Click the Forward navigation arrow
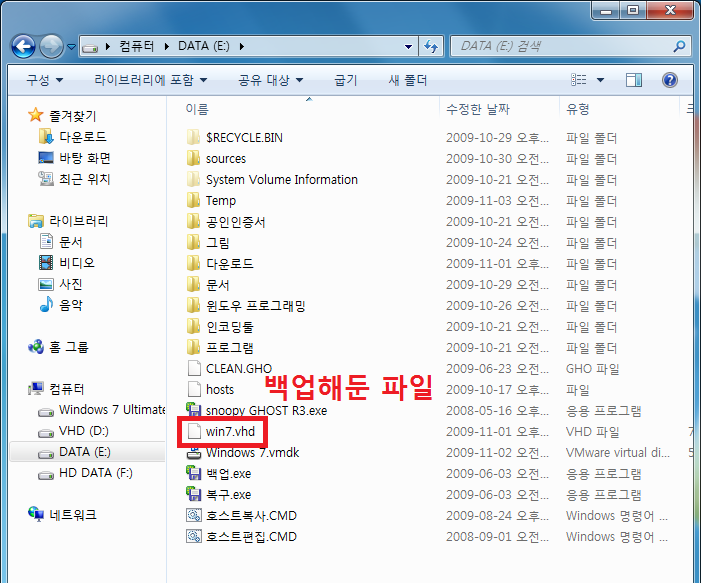 [x=51, y=46]
